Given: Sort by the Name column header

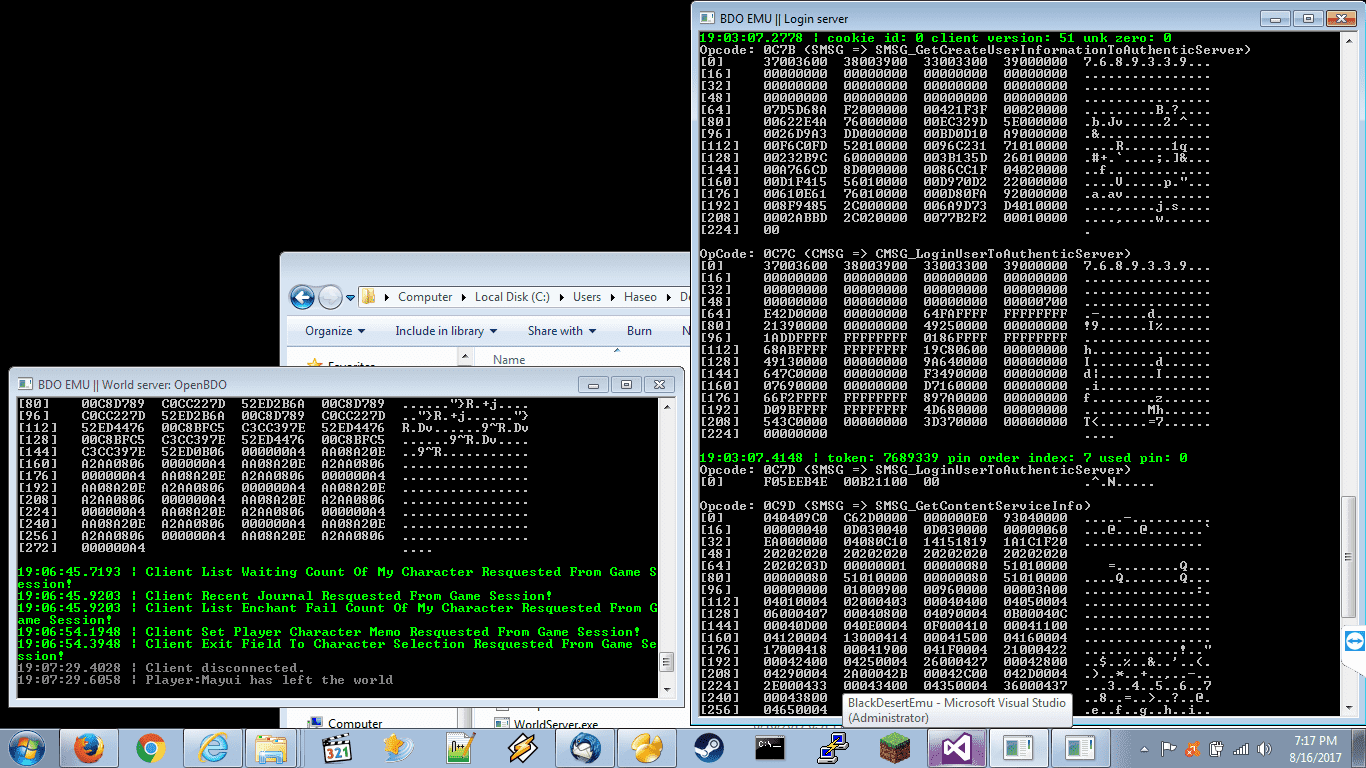Looking at the screenshot, I should point(509,360).
